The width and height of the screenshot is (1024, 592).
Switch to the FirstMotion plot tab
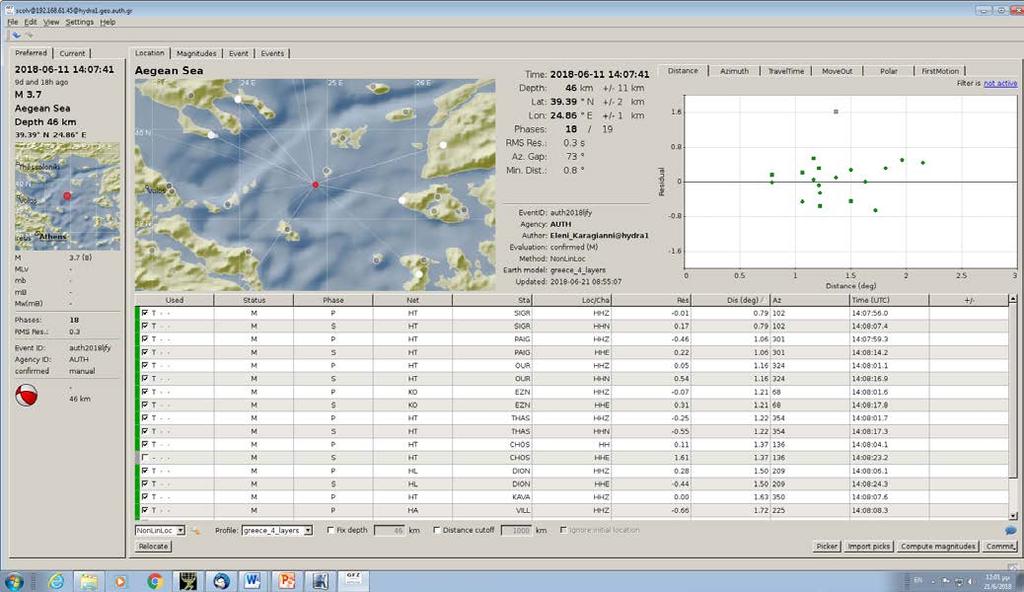(940, 71)
